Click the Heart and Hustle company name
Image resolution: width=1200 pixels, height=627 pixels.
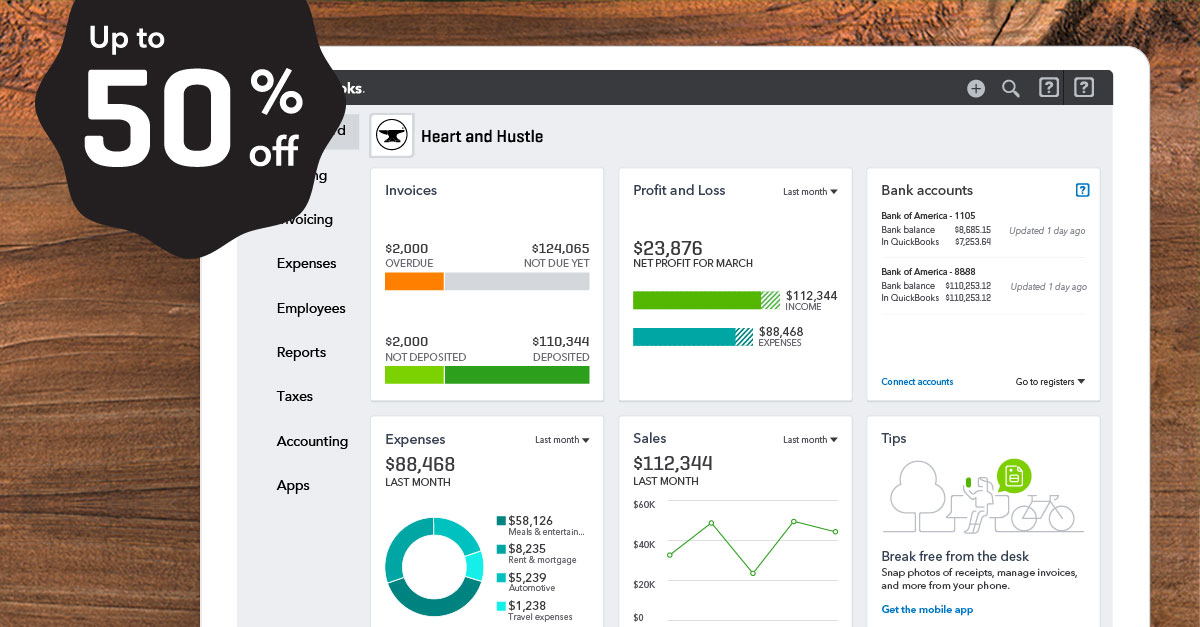(x=482, y=136)
